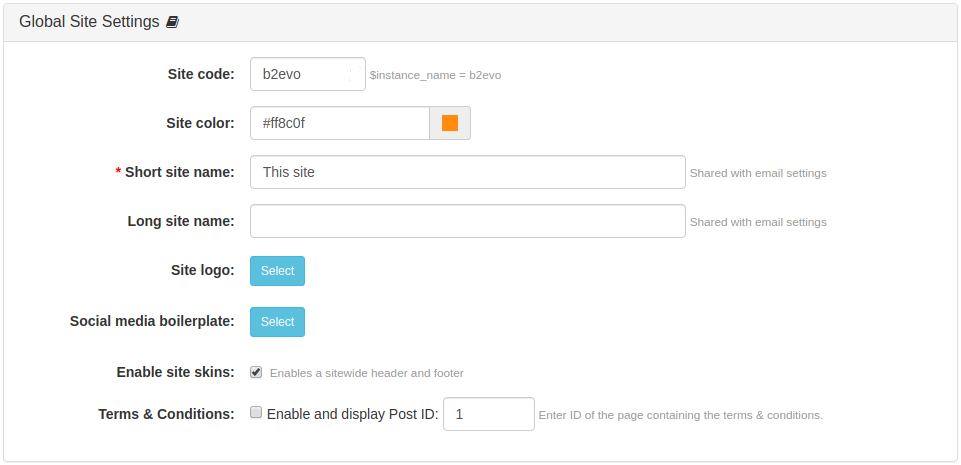The height and width of the screenshot is (465, 961).
Task: Click the "$instance_name = b2evo" note
Action: click(435, 75)
